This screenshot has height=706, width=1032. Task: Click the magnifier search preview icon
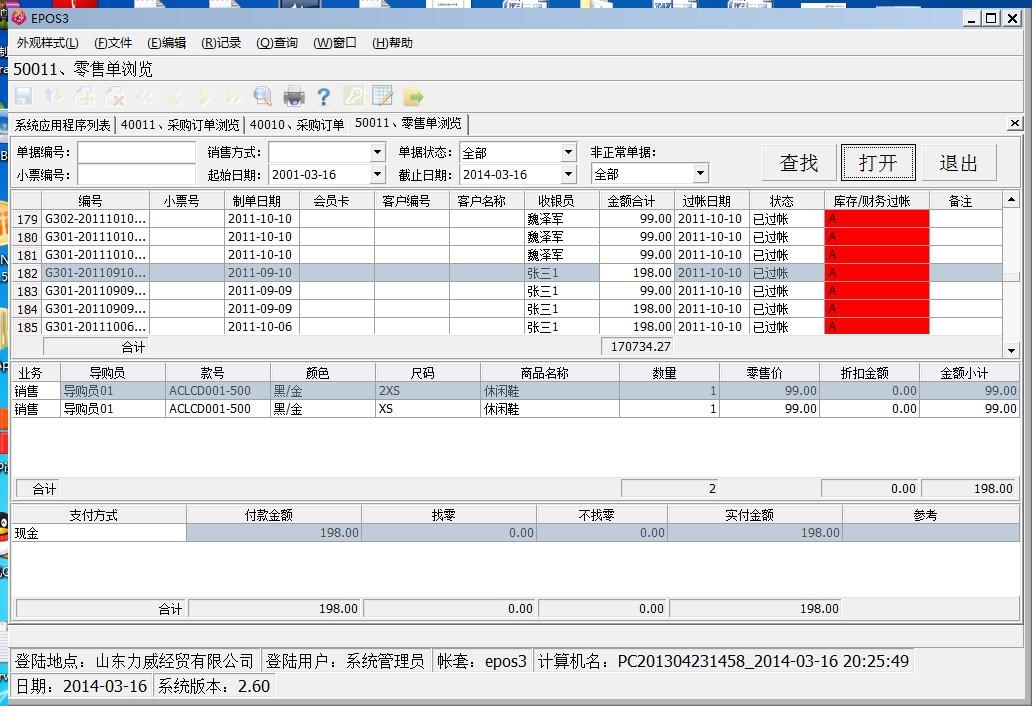(263, 96)
